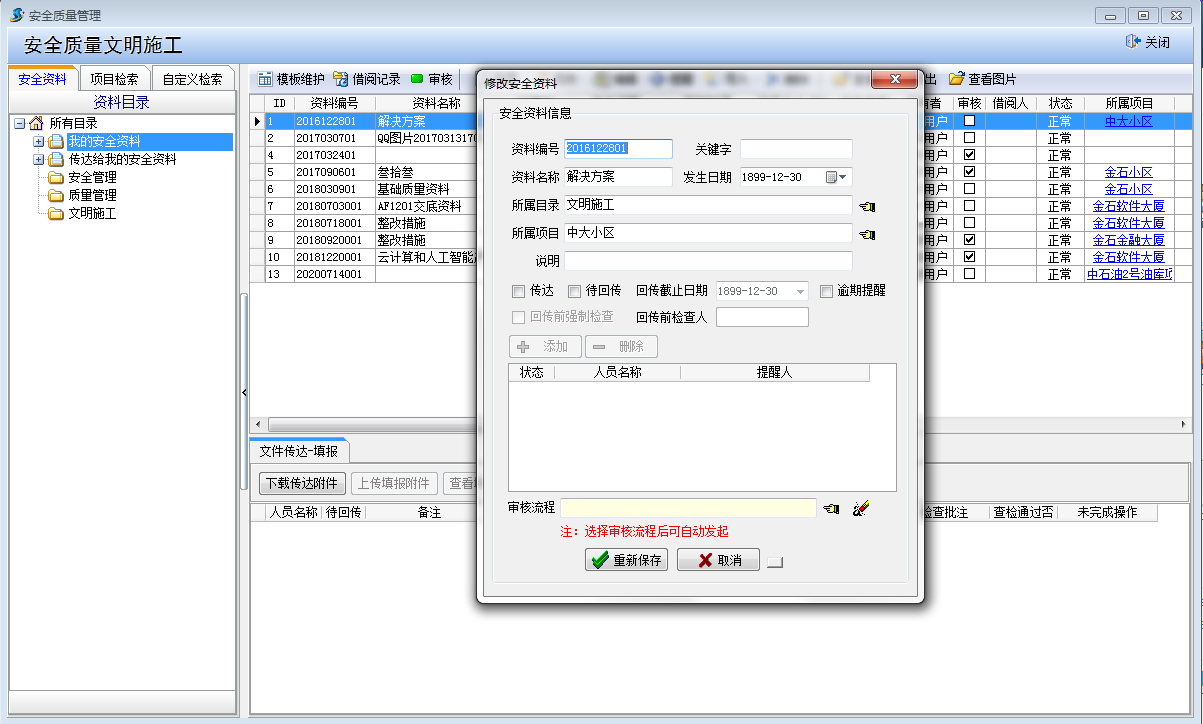Tick the 待回传 checkbox
Viewport: 1203px width, 724px height.
(x=574, y=292)
